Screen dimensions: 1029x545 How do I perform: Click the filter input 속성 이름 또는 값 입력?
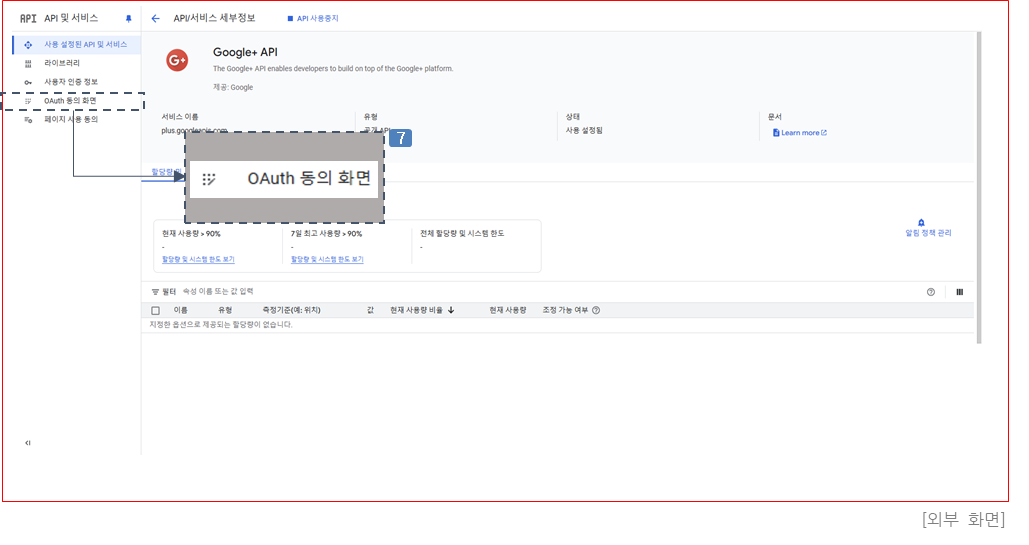pyautogui.click(x=218, y=292)
